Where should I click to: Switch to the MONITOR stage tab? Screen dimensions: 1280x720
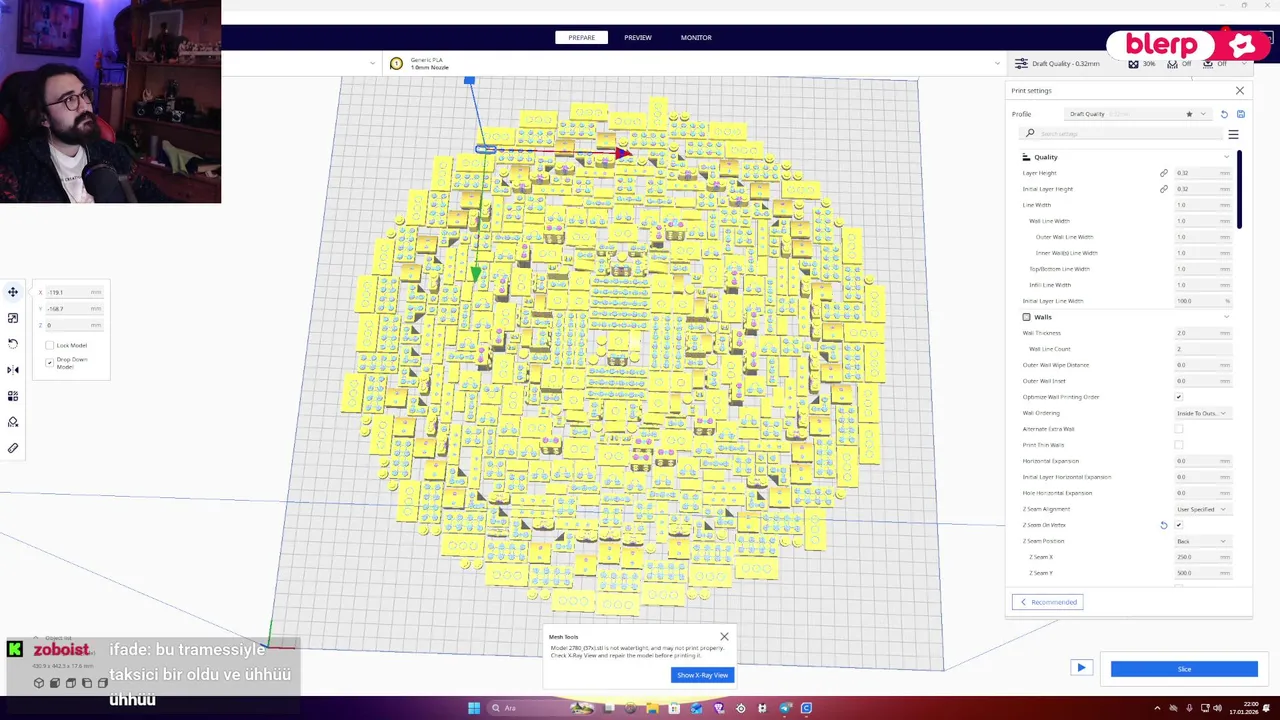pyautogui.click(x=696, y=38)
